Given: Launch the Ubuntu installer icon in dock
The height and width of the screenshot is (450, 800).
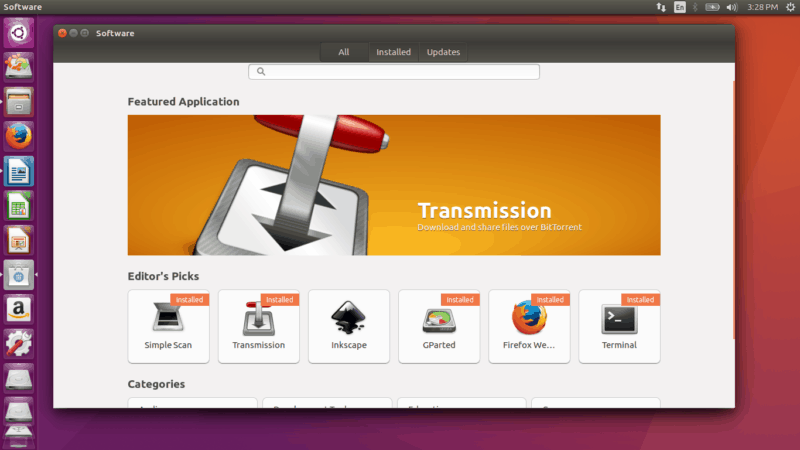Looking at the screenshot, I should point(18,67).
